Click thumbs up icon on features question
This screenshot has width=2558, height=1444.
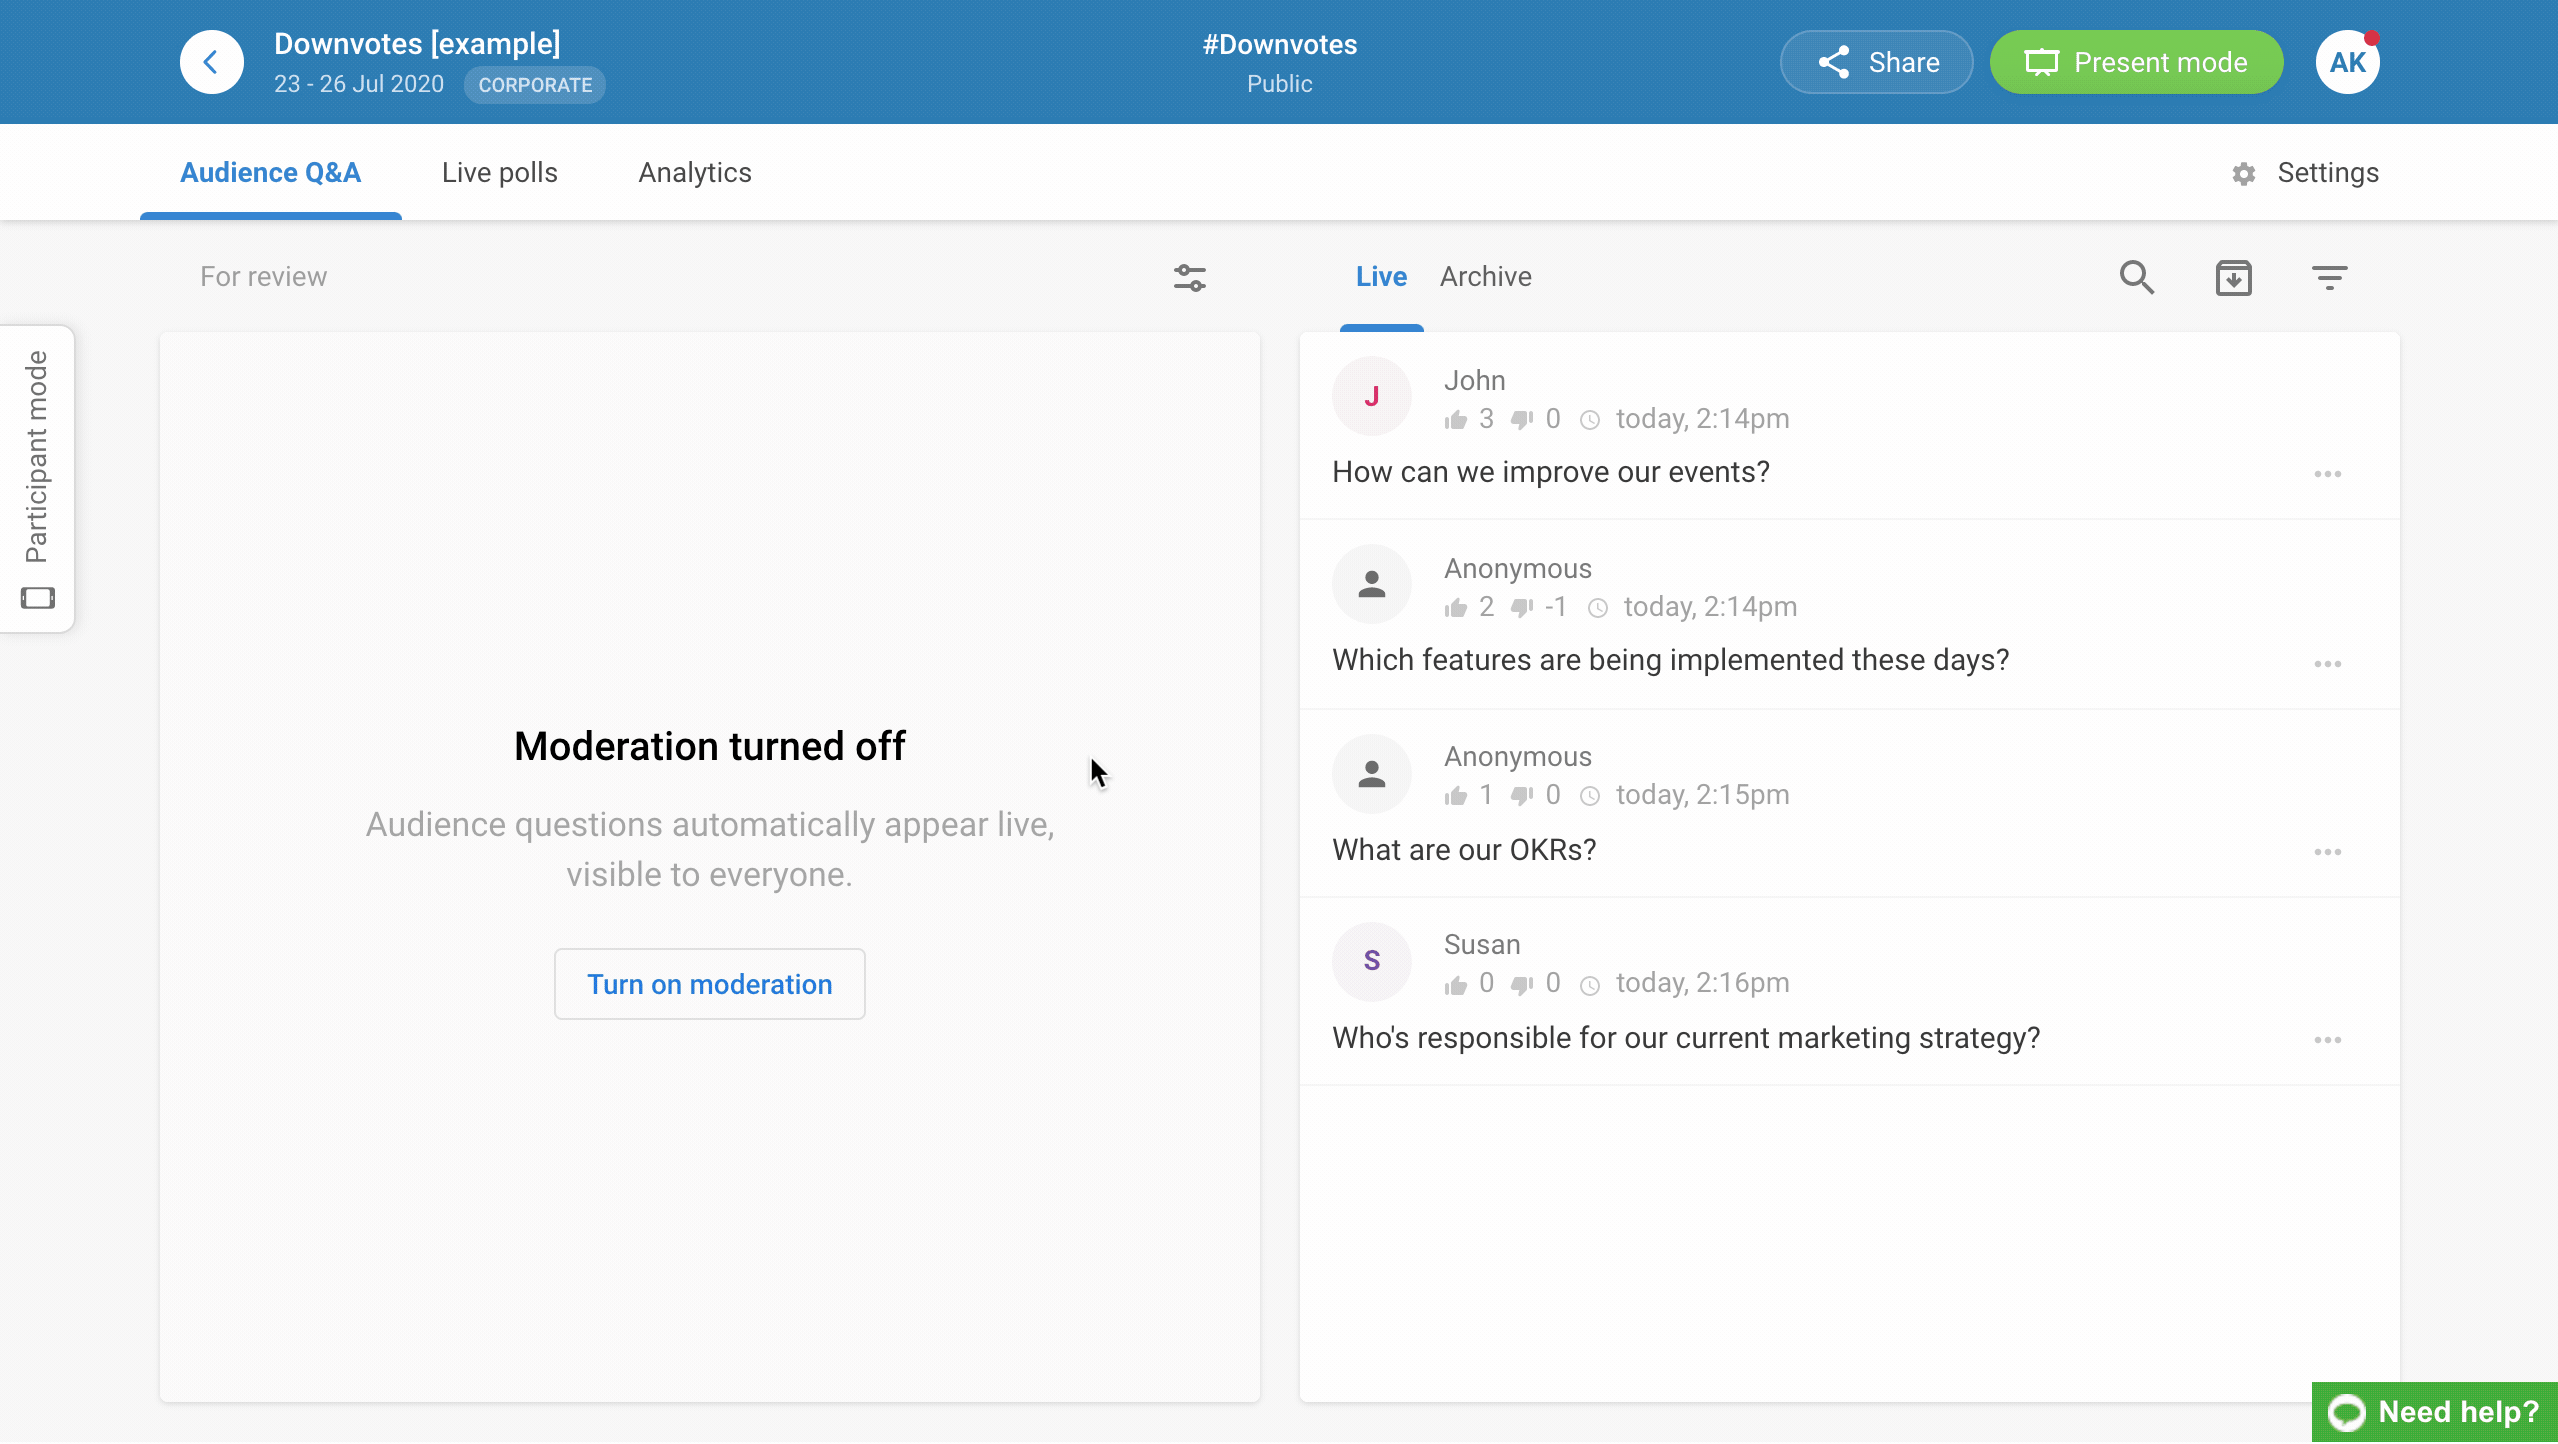[x=1455, y=608]
